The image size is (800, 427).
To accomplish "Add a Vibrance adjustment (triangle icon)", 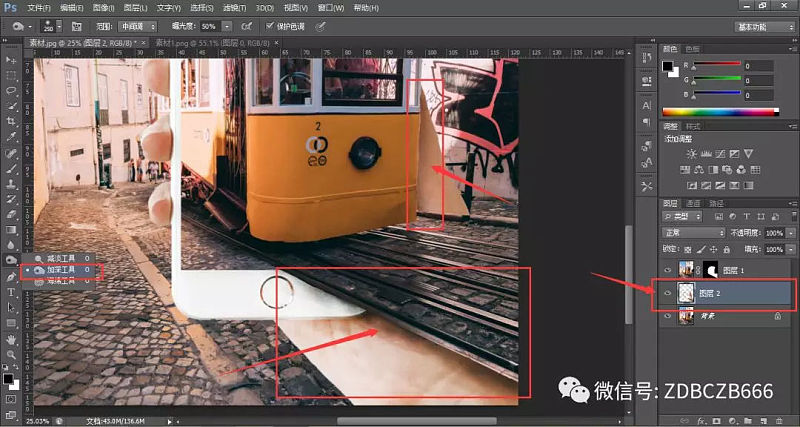I will click(x=748, y=154).
